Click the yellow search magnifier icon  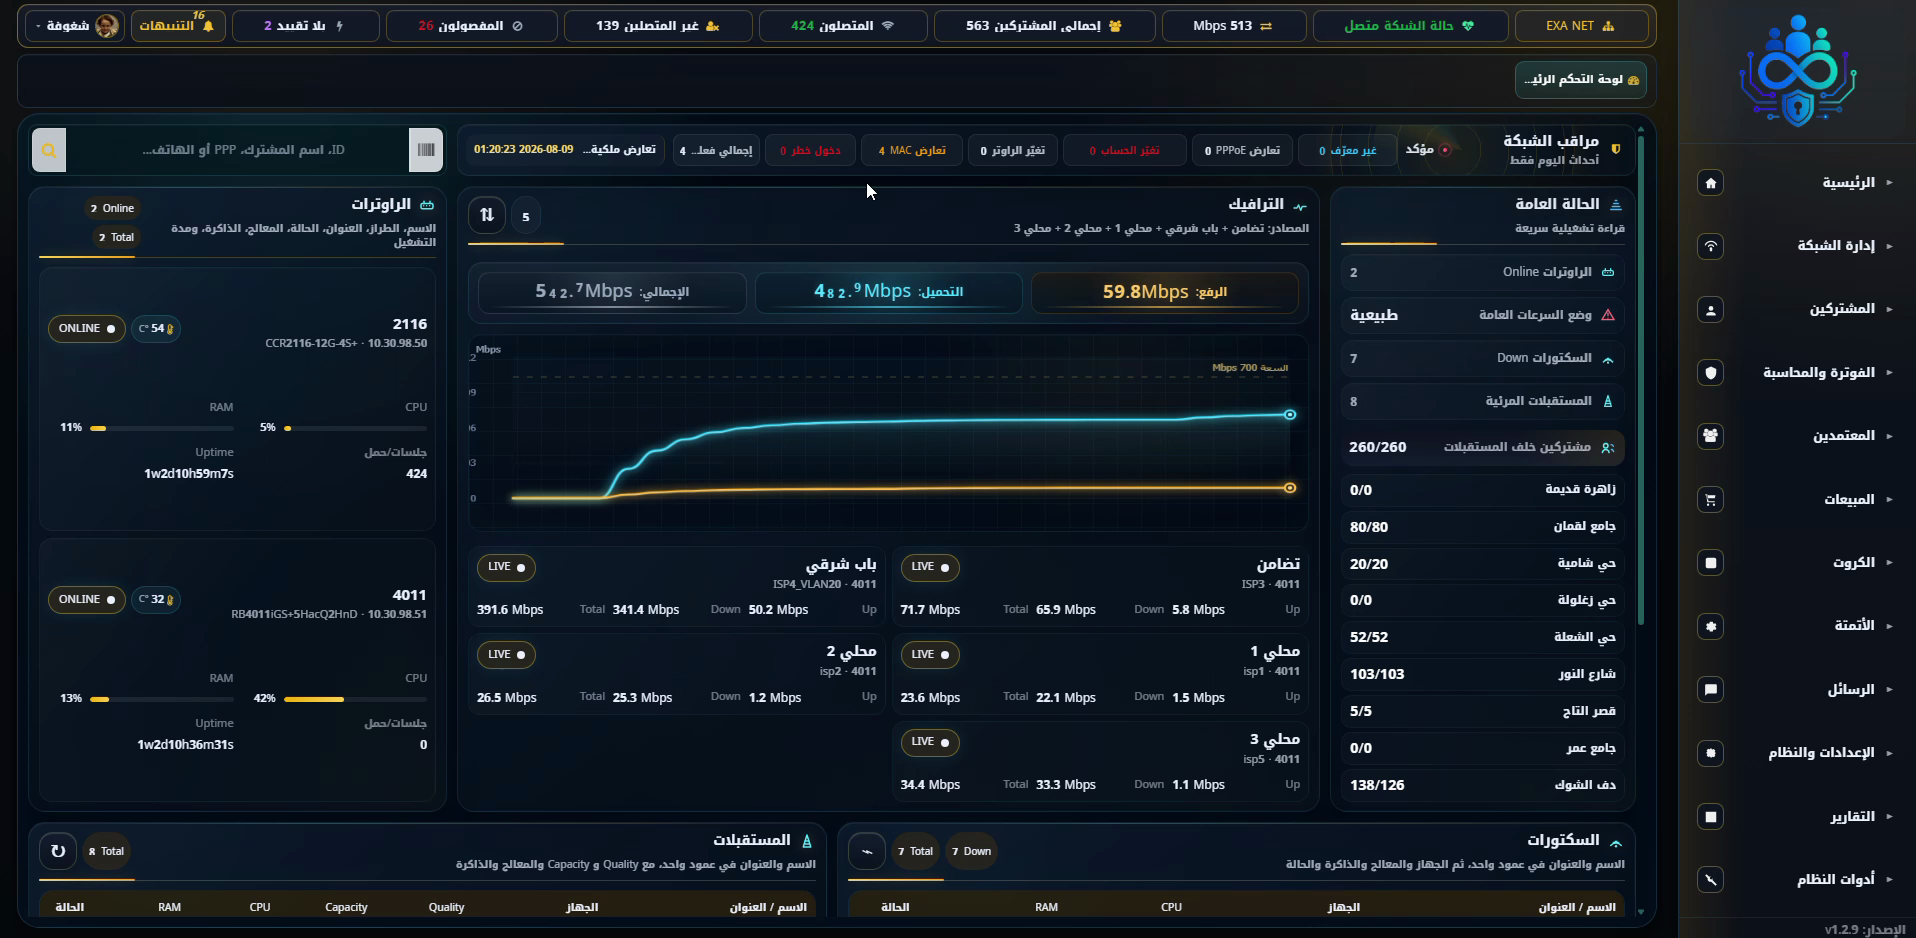pyautogui.click(x=49, y=150)
